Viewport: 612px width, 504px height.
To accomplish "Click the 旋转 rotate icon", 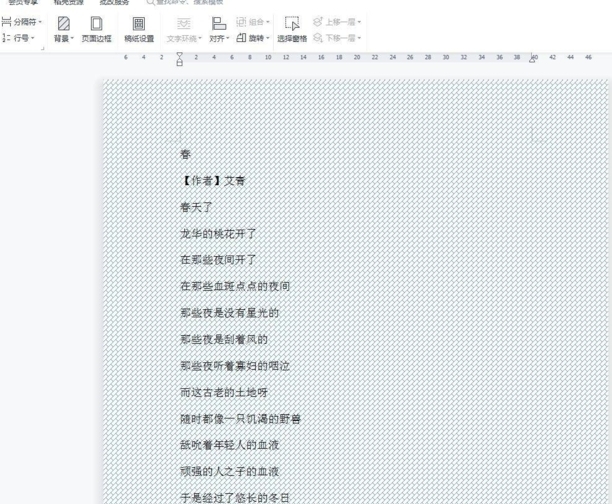I will (241, 38).
